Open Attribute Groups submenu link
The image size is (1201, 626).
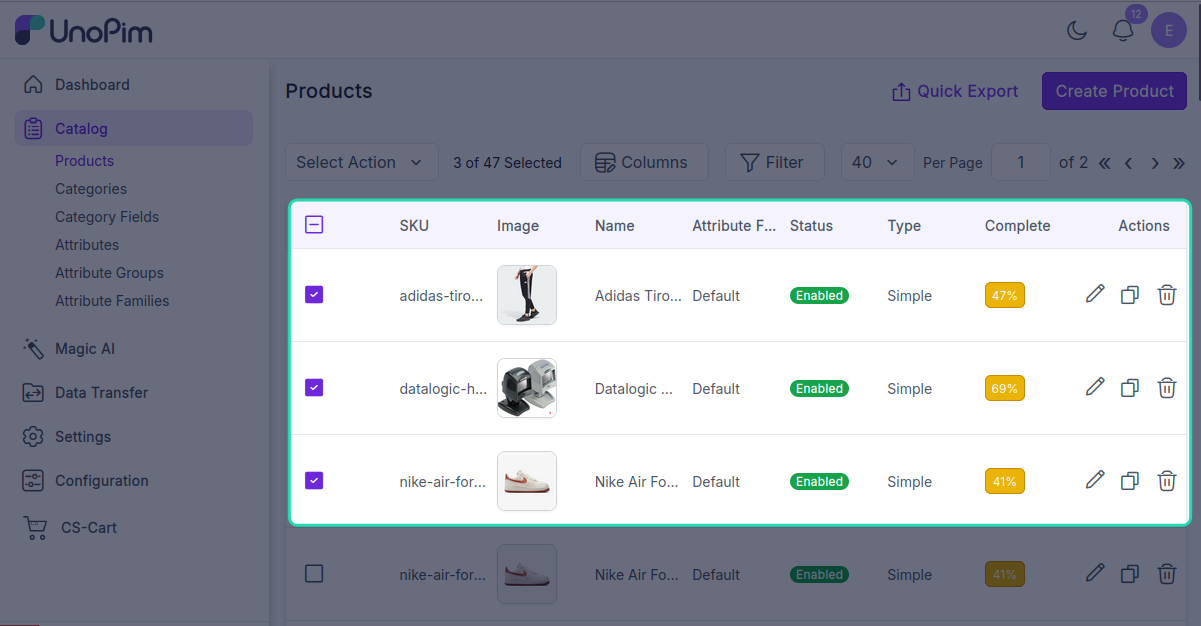[x=109, y=273]
